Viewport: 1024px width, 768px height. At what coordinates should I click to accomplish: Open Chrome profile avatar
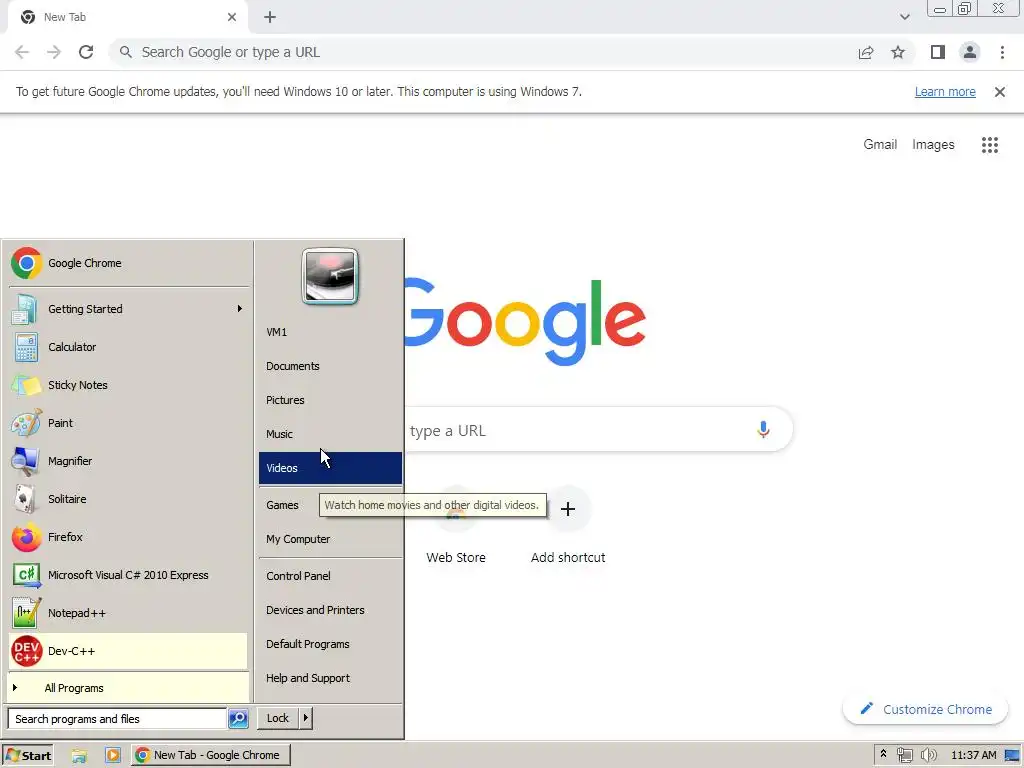click(x=970, y=52)
